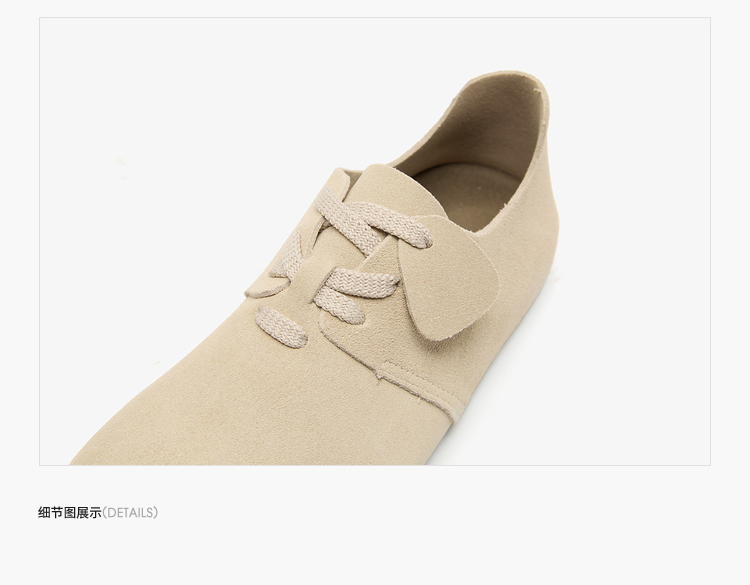Click the heel back of the shoe
This screenshot has width=750, height=585.
(x=540, y=158)
